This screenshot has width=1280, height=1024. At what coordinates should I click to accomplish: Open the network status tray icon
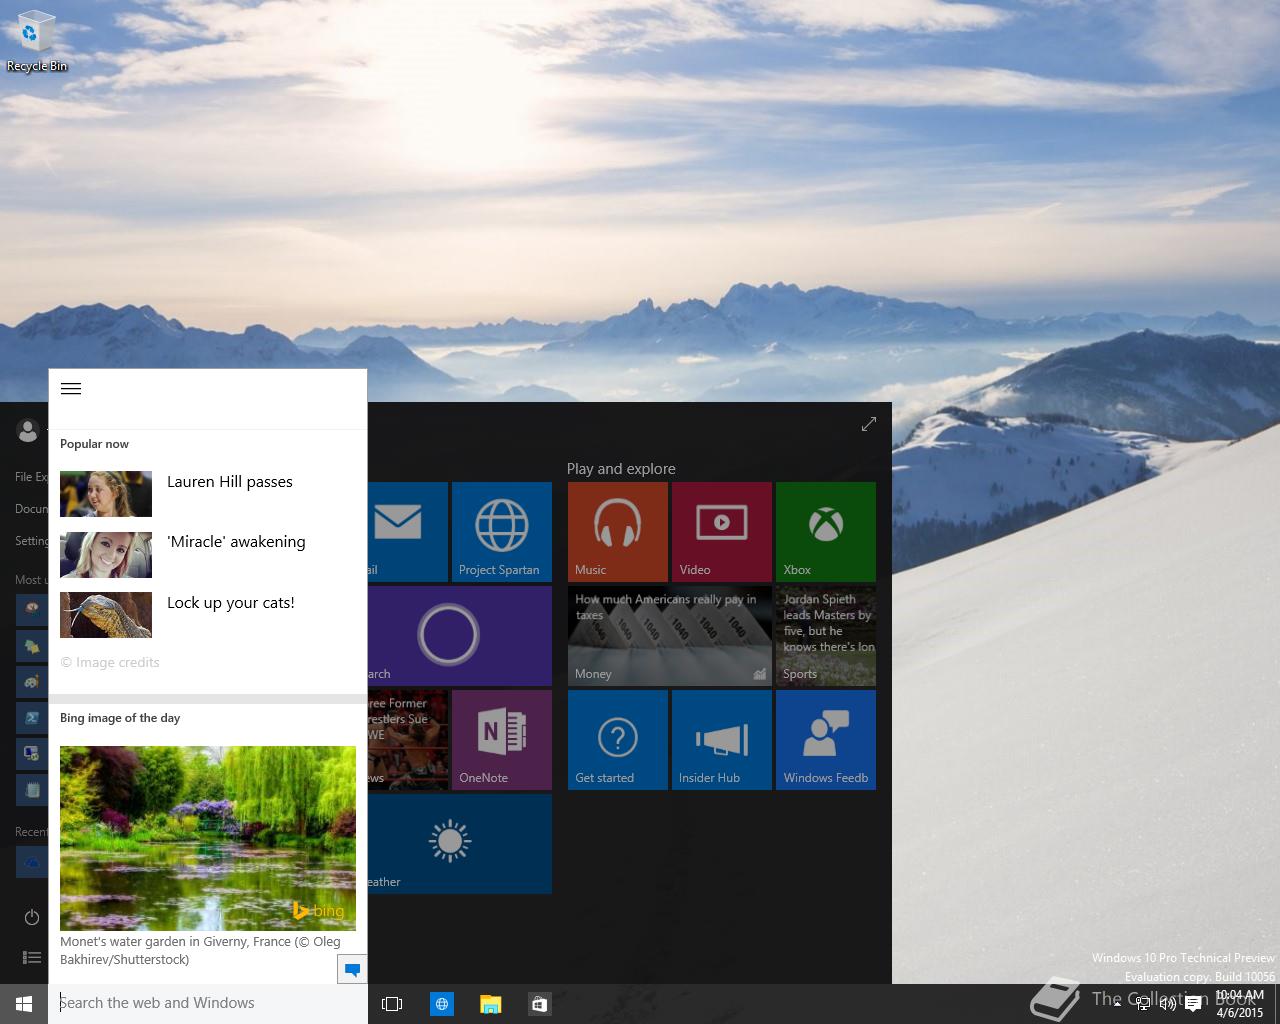(x=1143, y=1004)
